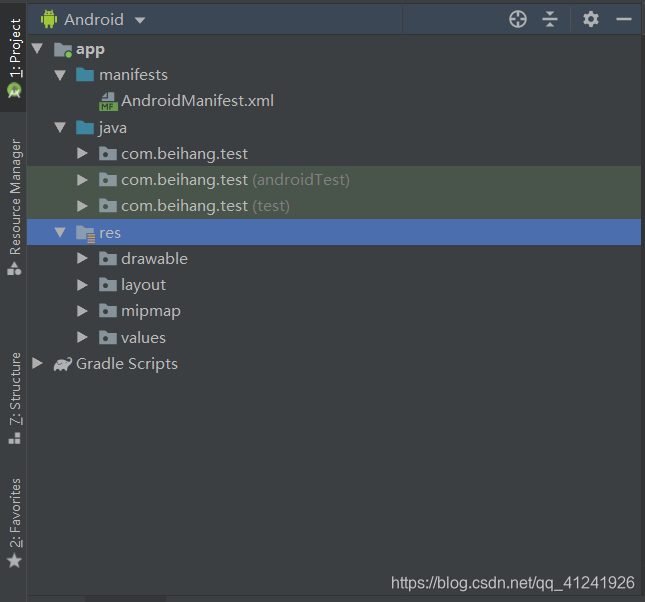The height and width of the screenshot is (602, 645).
Task: Click the Android robot icon in header
Action: pyautogui.click(x=49, y=19)
